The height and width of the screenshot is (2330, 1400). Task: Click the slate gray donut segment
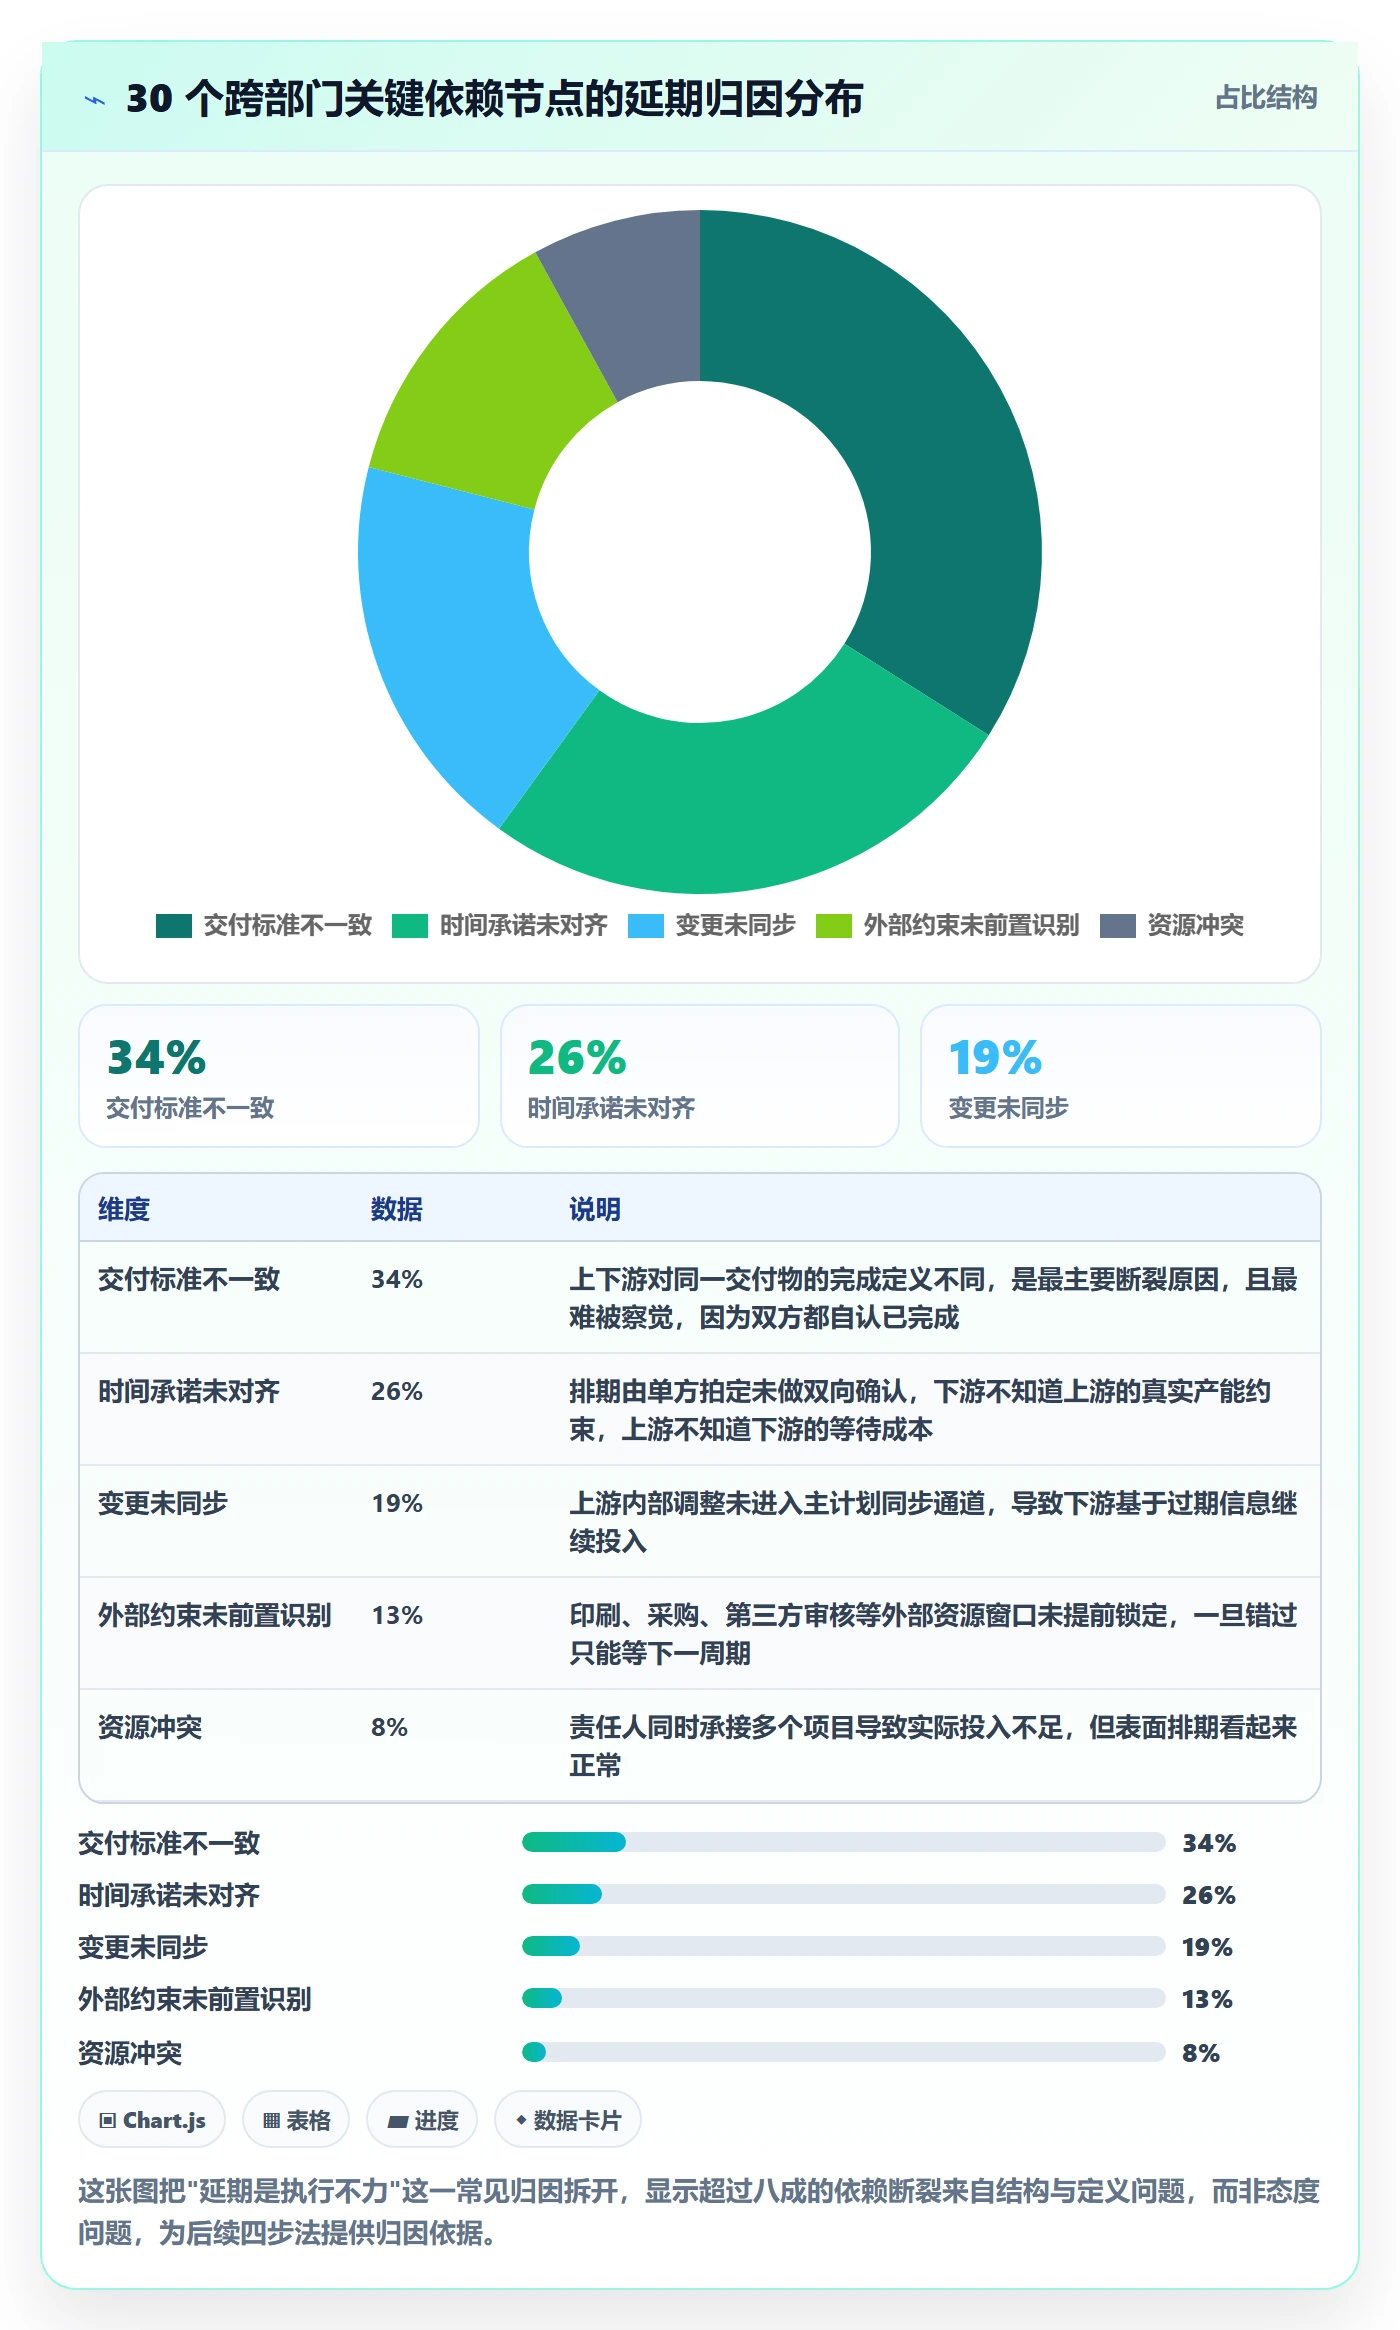pyautogui.click(x=635, y=300)
